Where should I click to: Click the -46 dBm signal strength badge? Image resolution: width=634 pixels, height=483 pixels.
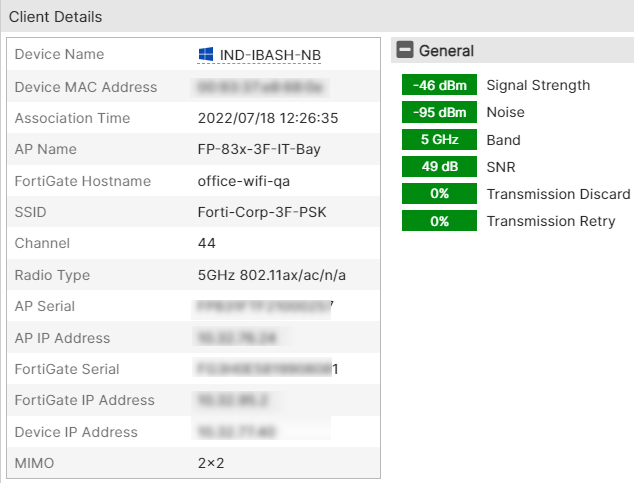coord(439,85)
